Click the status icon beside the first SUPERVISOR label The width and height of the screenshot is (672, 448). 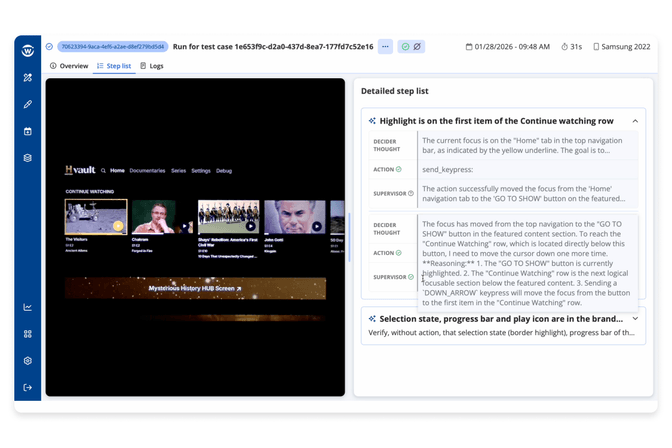[x=411, y=193]
